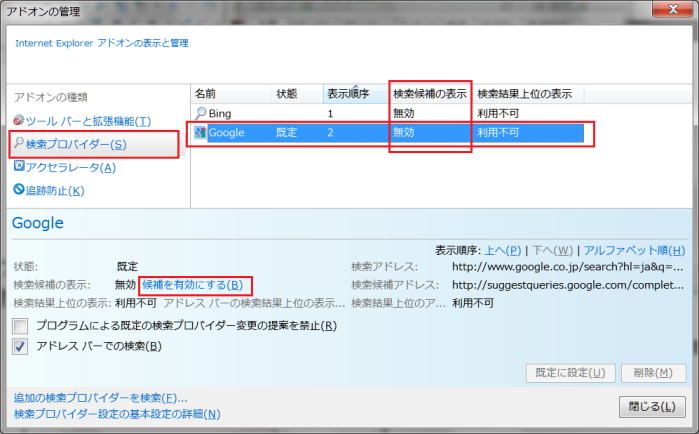Viewport: 699px width, 434px height.
Task: Open the (N) link about search provider preferences
Action: [x=117, y=414]
